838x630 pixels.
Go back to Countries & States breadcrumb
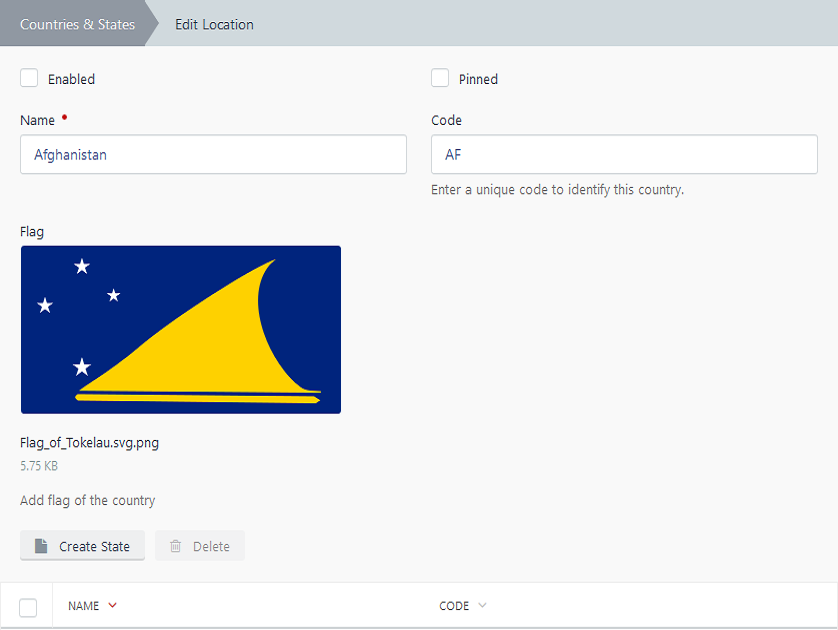click(77, 25)
